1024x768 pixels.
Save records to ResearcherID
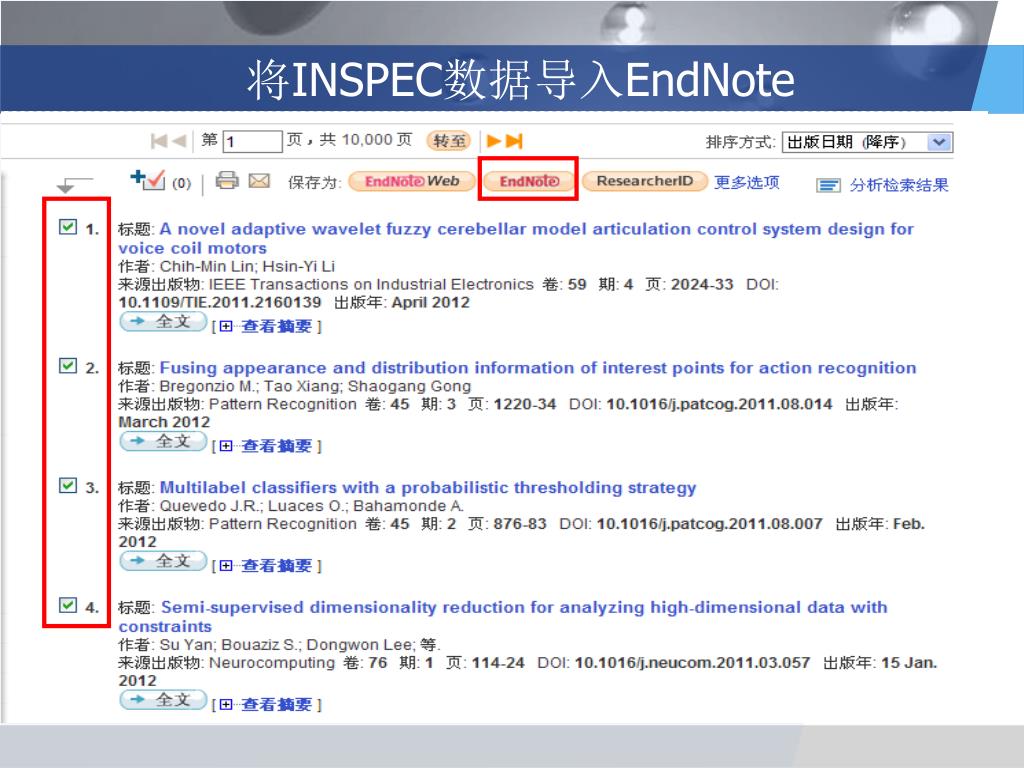pyautogui.click(x=645, y=181)
